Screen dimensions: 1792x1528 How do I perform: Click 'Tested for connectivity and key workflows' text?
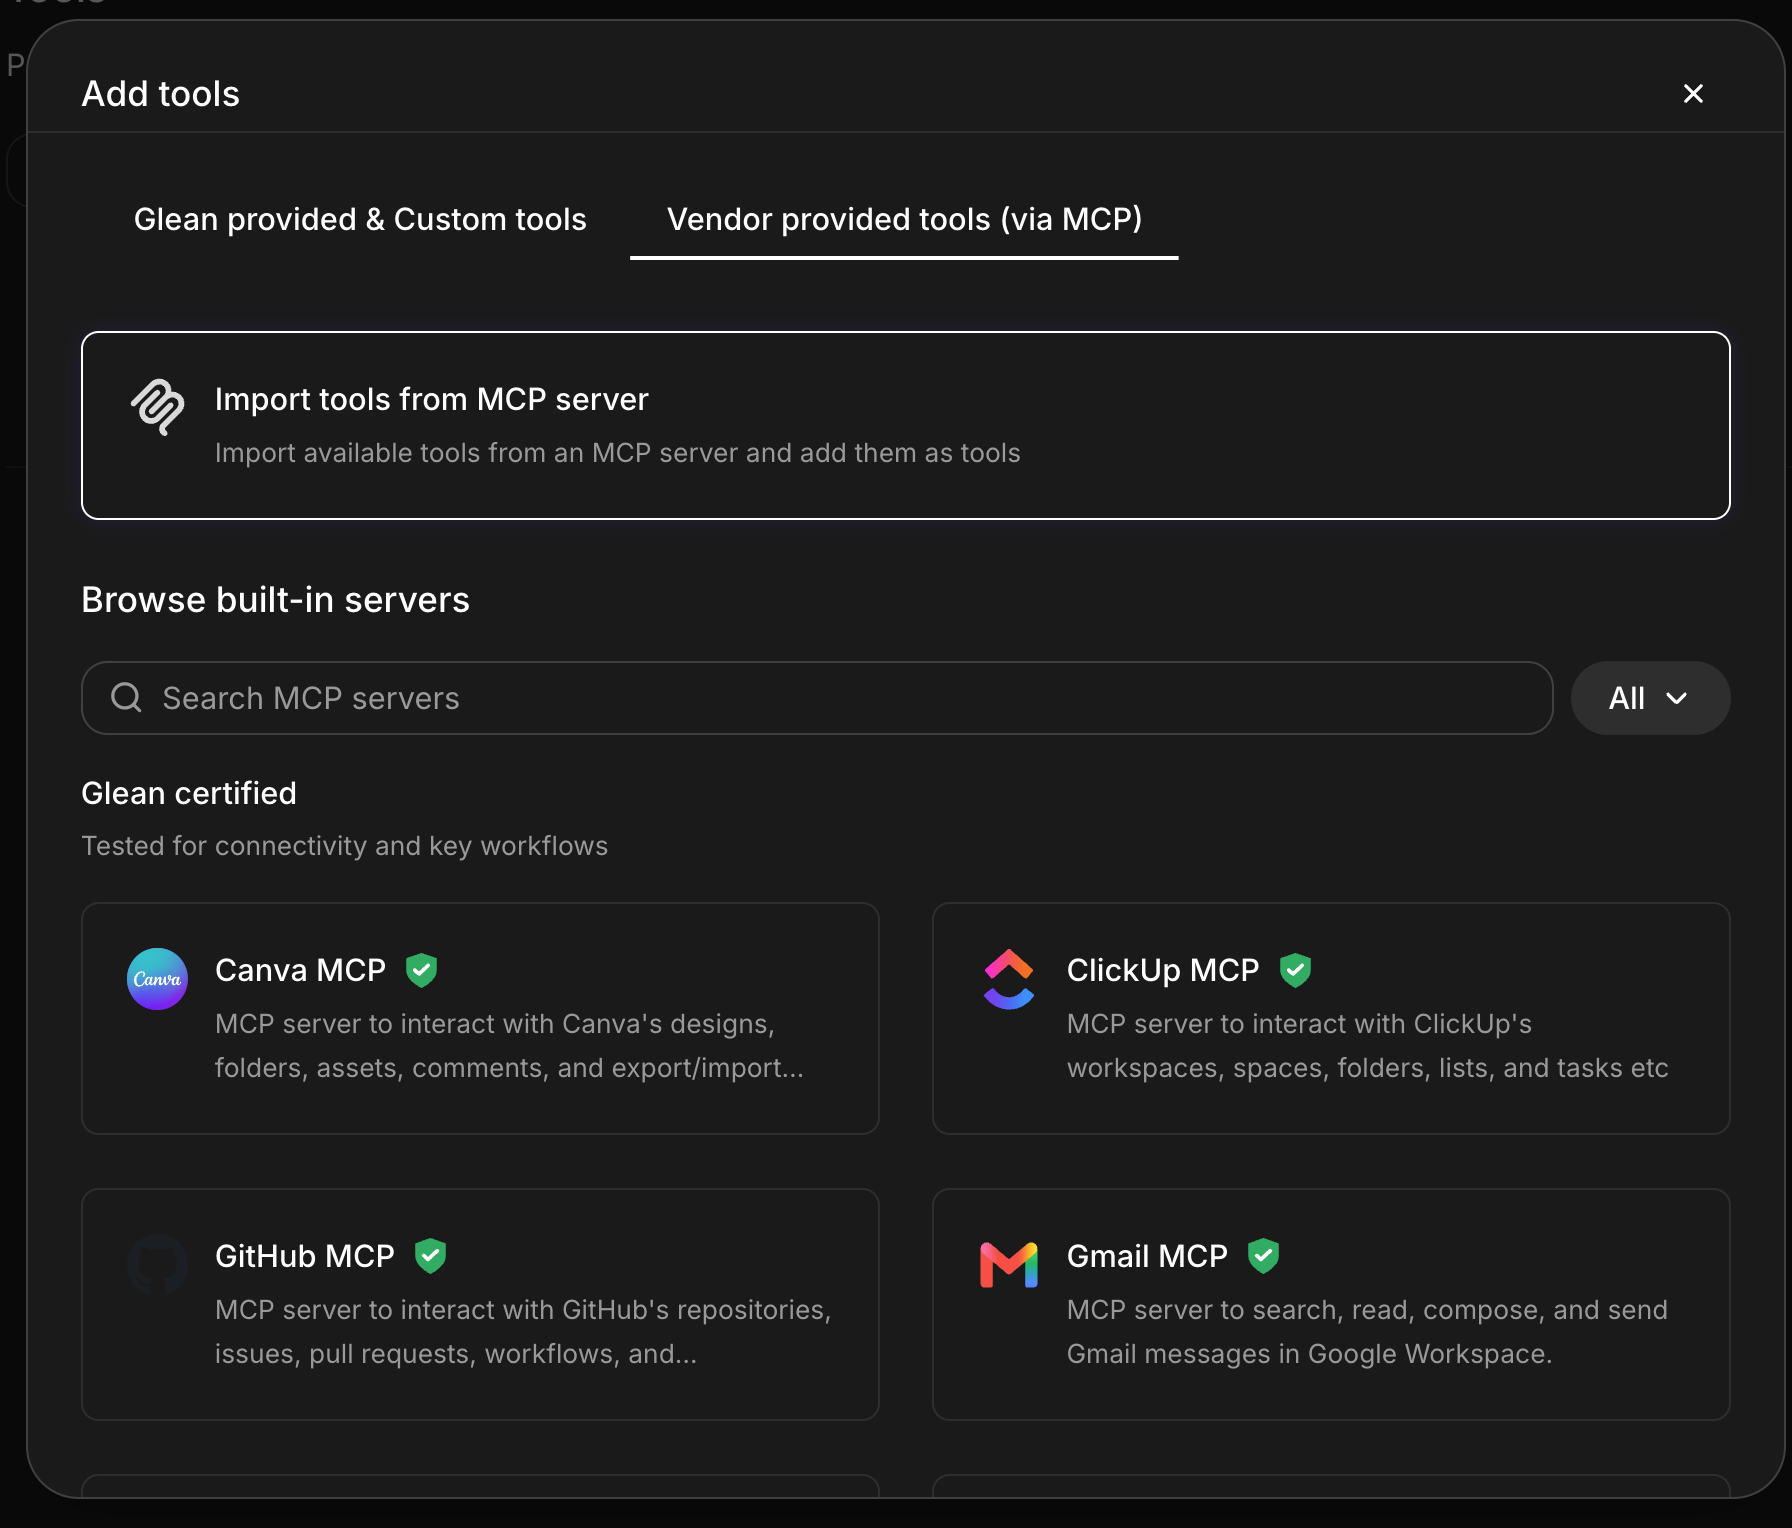(x=345, y=846)
